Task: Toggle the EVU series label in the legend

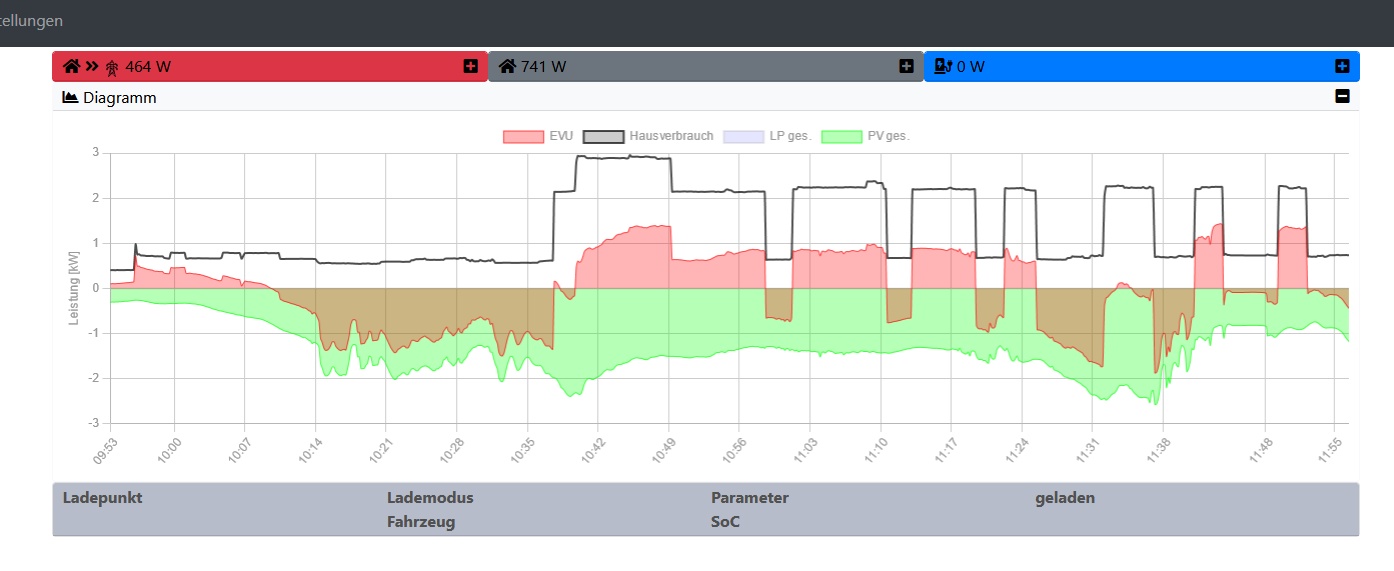Action: pos(560,136)
